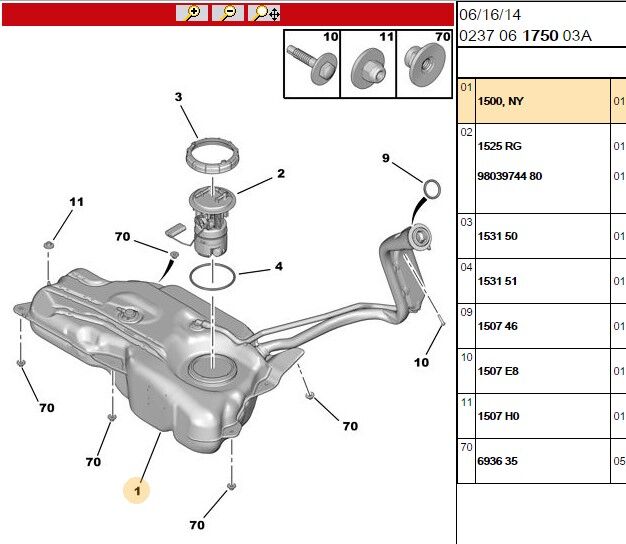Screen dimensions: 626x544
Task: Select bolt thumbnail number 10
Action: point(312,64)
